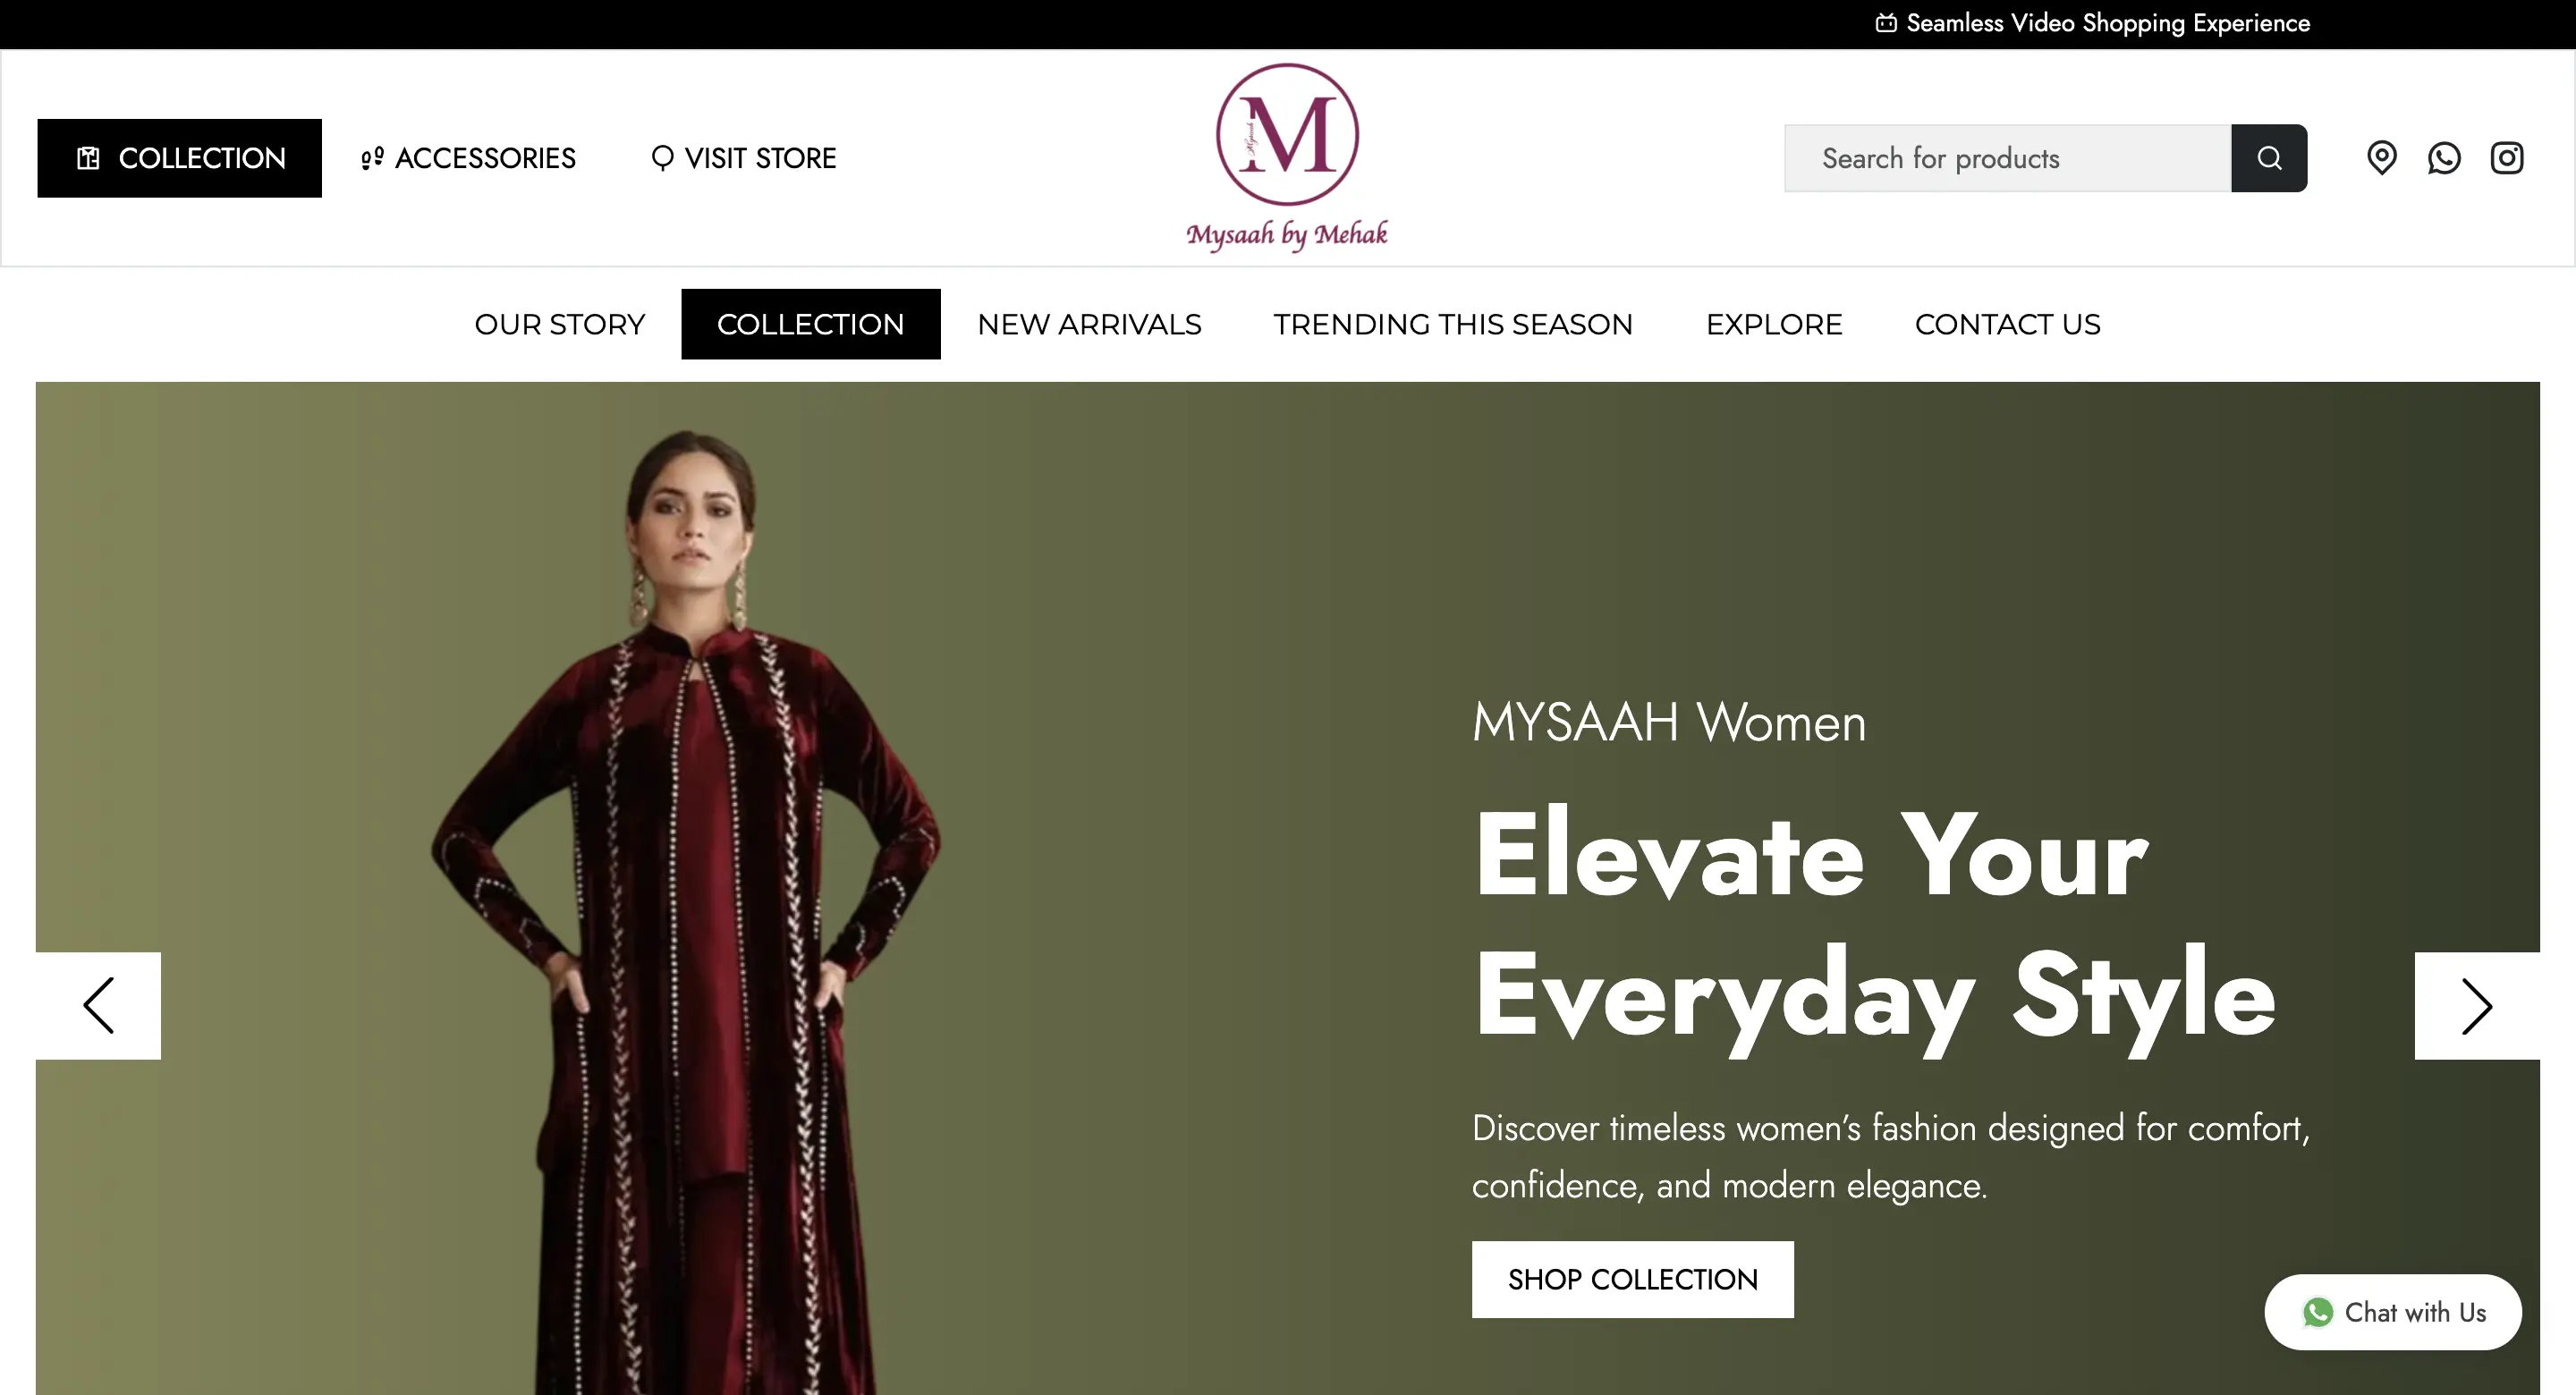This screenshot has width=2576, height=1395.
Task: Click the calendar icon beside Seamless Video Shopping
Action: tap(1885, 23)
